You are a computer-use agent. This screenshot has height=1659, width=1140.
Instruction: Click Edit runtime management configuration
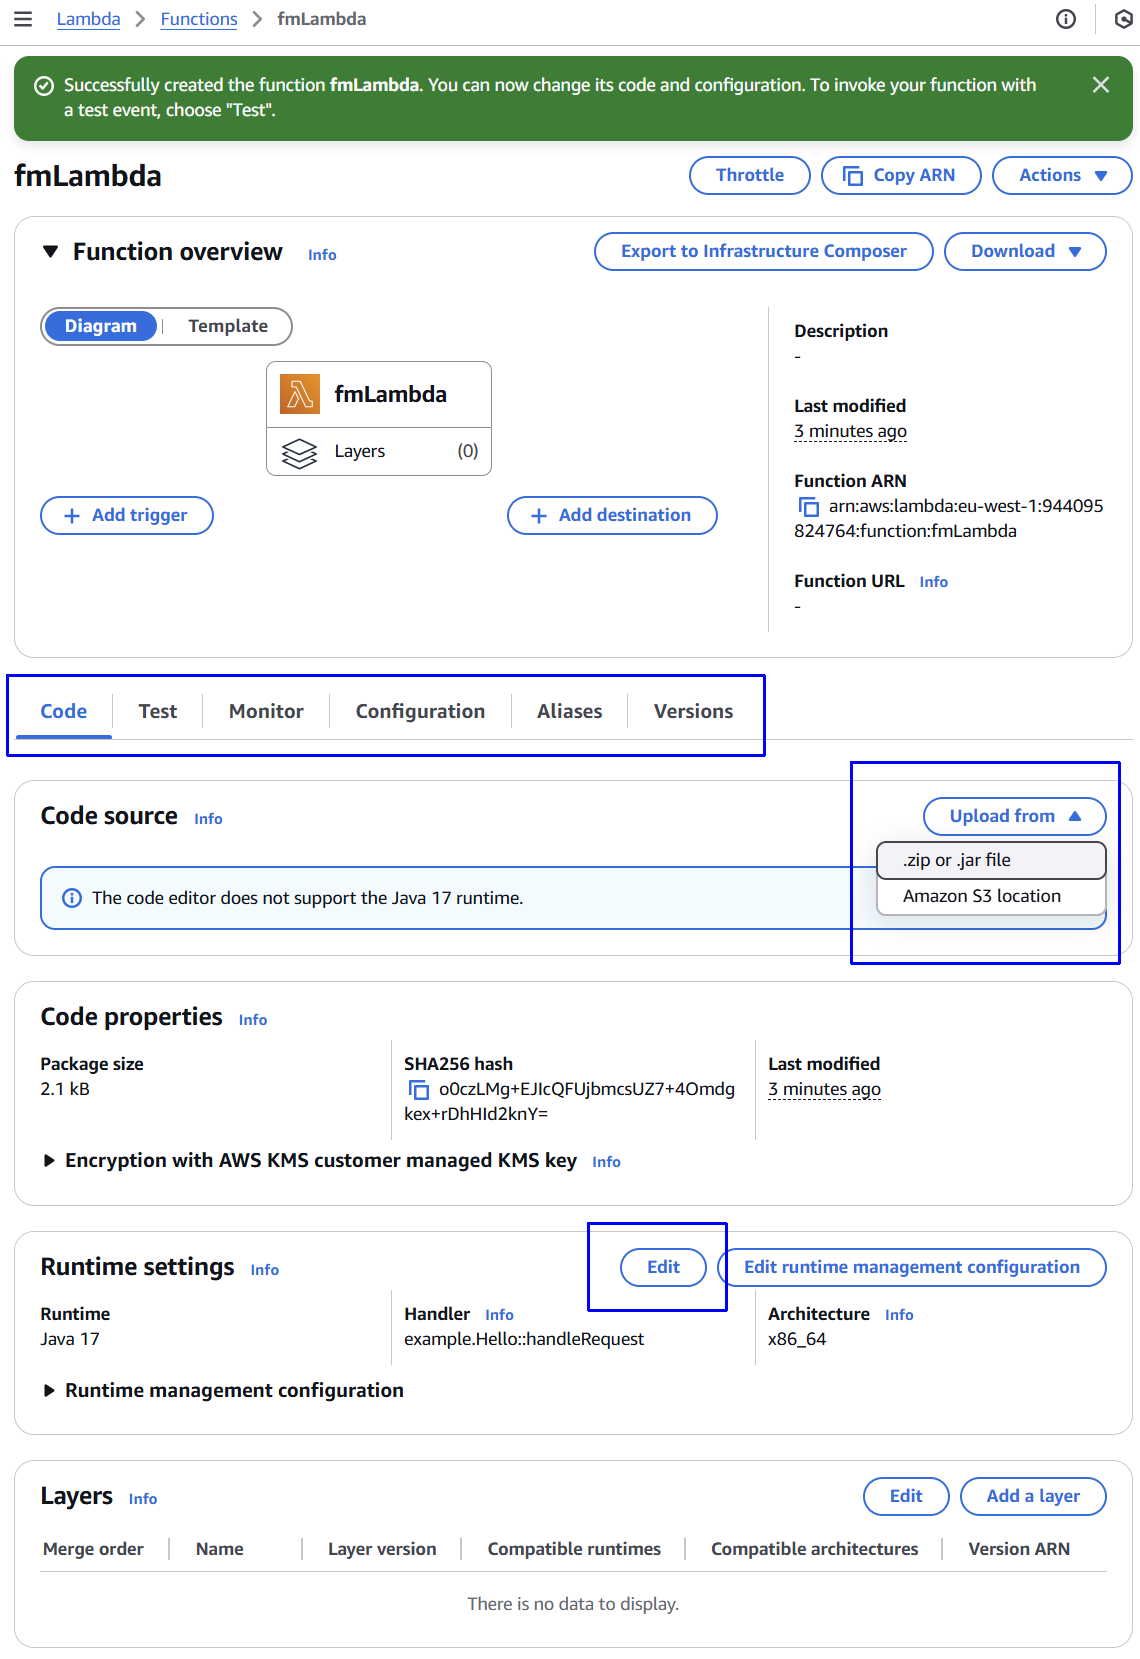coord(912,1267)
